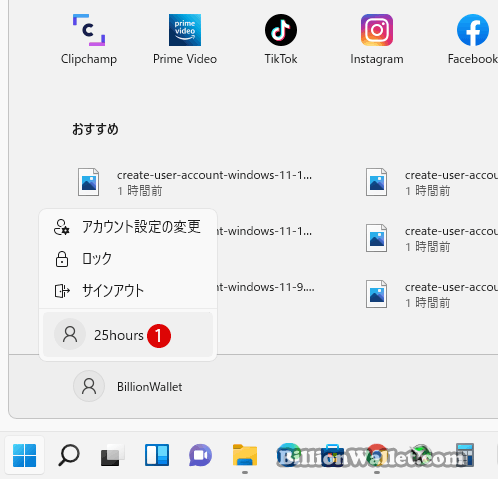Screen dimensions: 498x479
Task: Open the Clipchamp app
Action: point(89,39)
